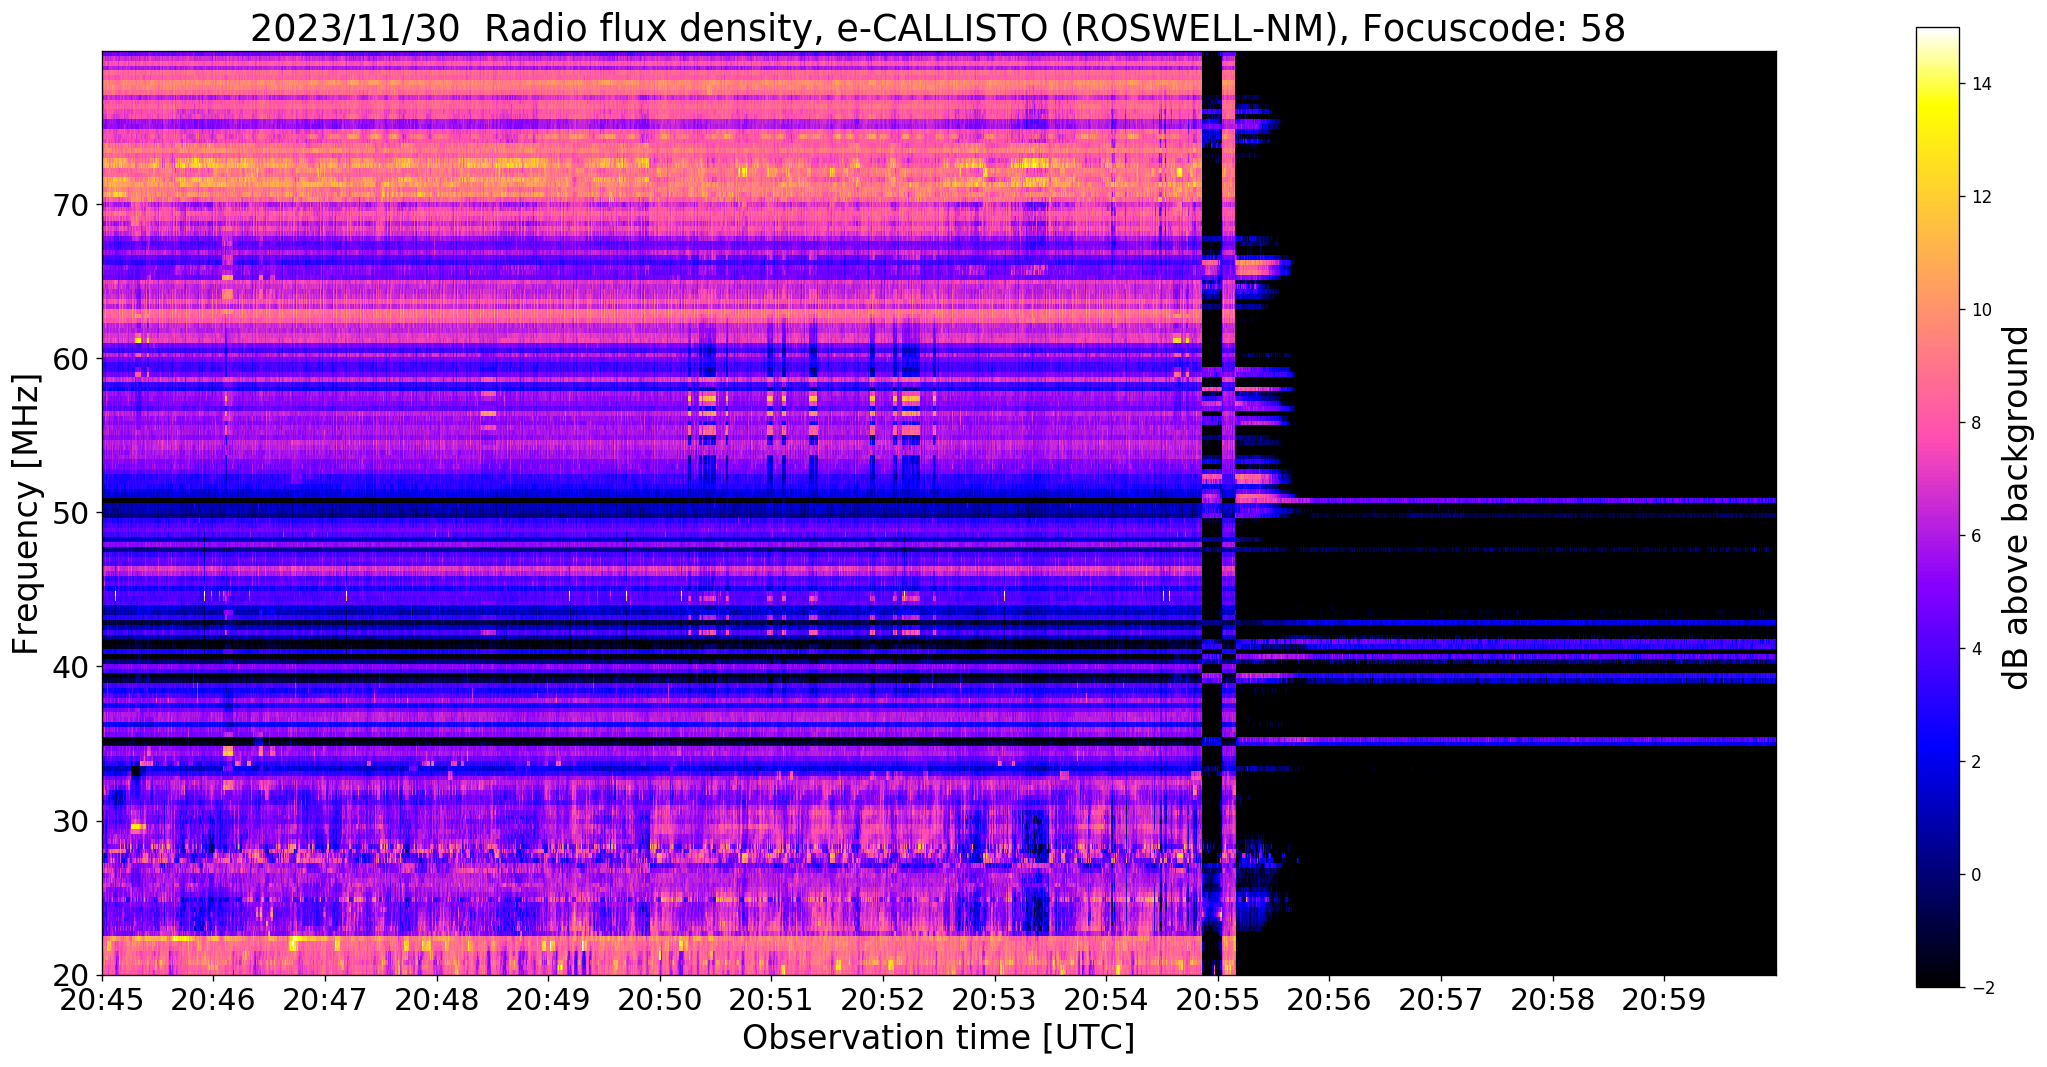Click the 20:50 time tick label
The image size is (2047, 1067).
(x=660, y=999)
